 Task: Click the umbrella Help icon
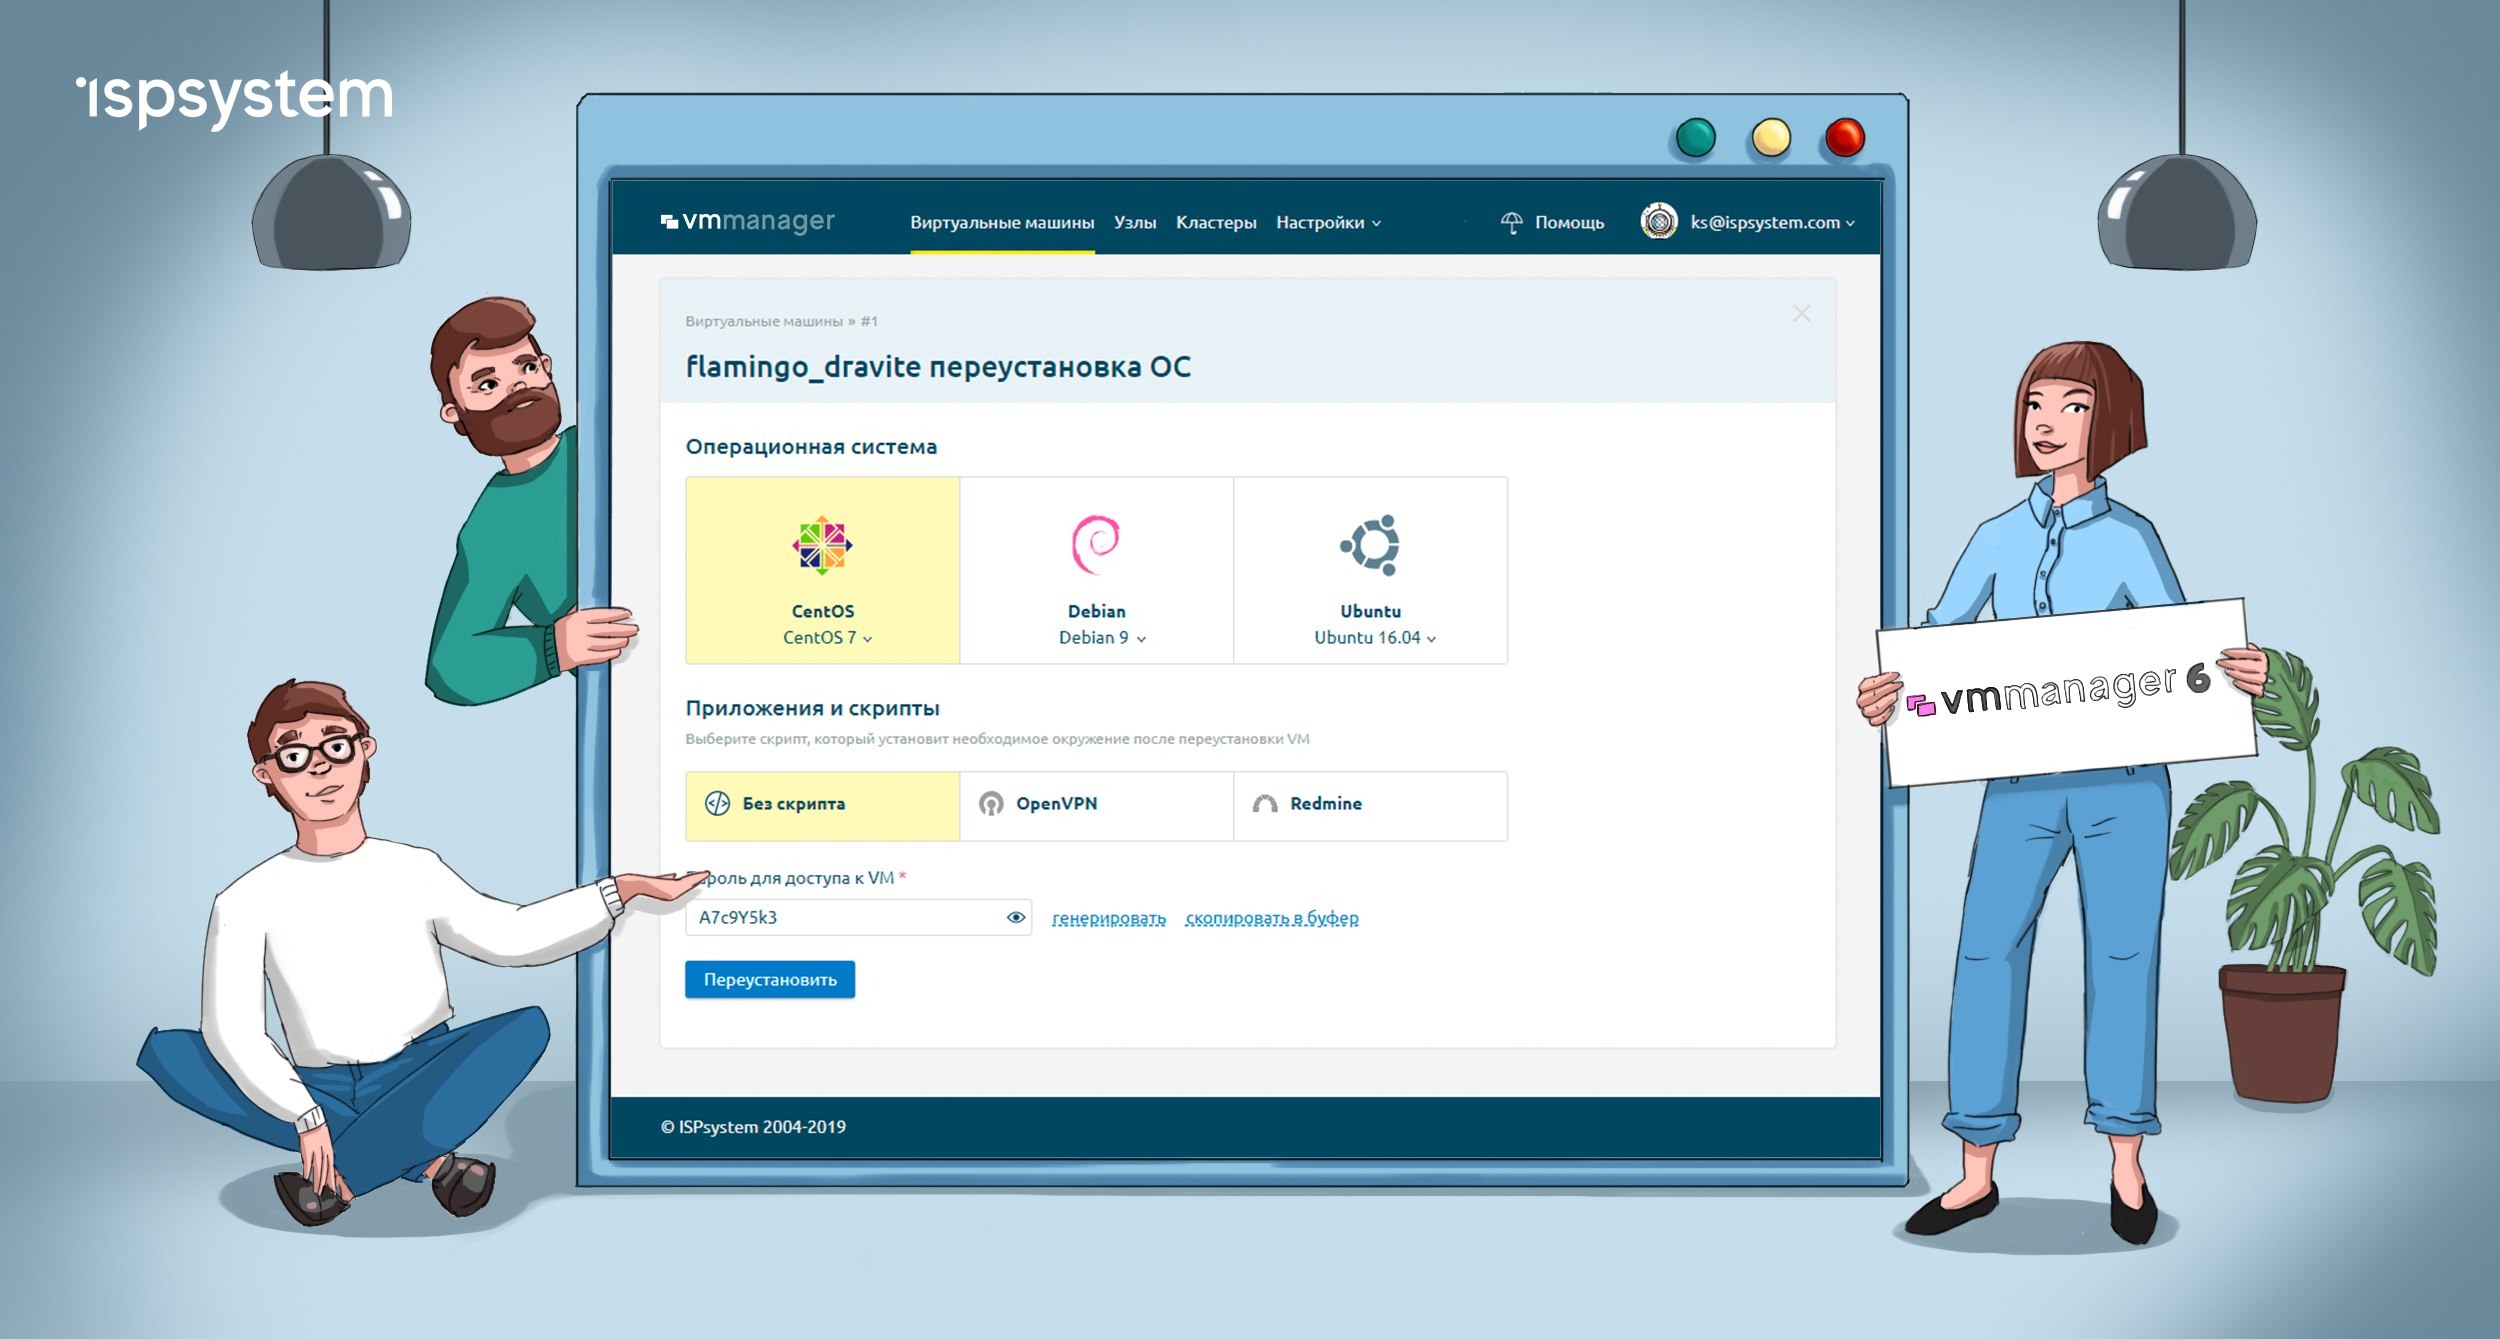point(1511,222)
